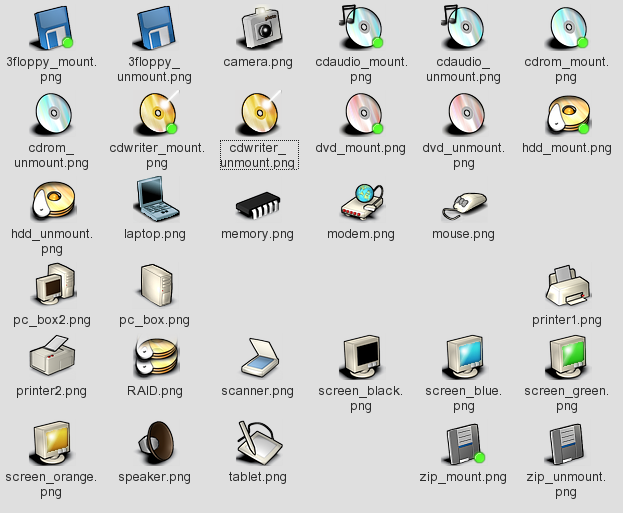This screenshot has height=513, width=623.
Task: Click the 'screen_black.png' file name label
Action: [x=361, y=399]
